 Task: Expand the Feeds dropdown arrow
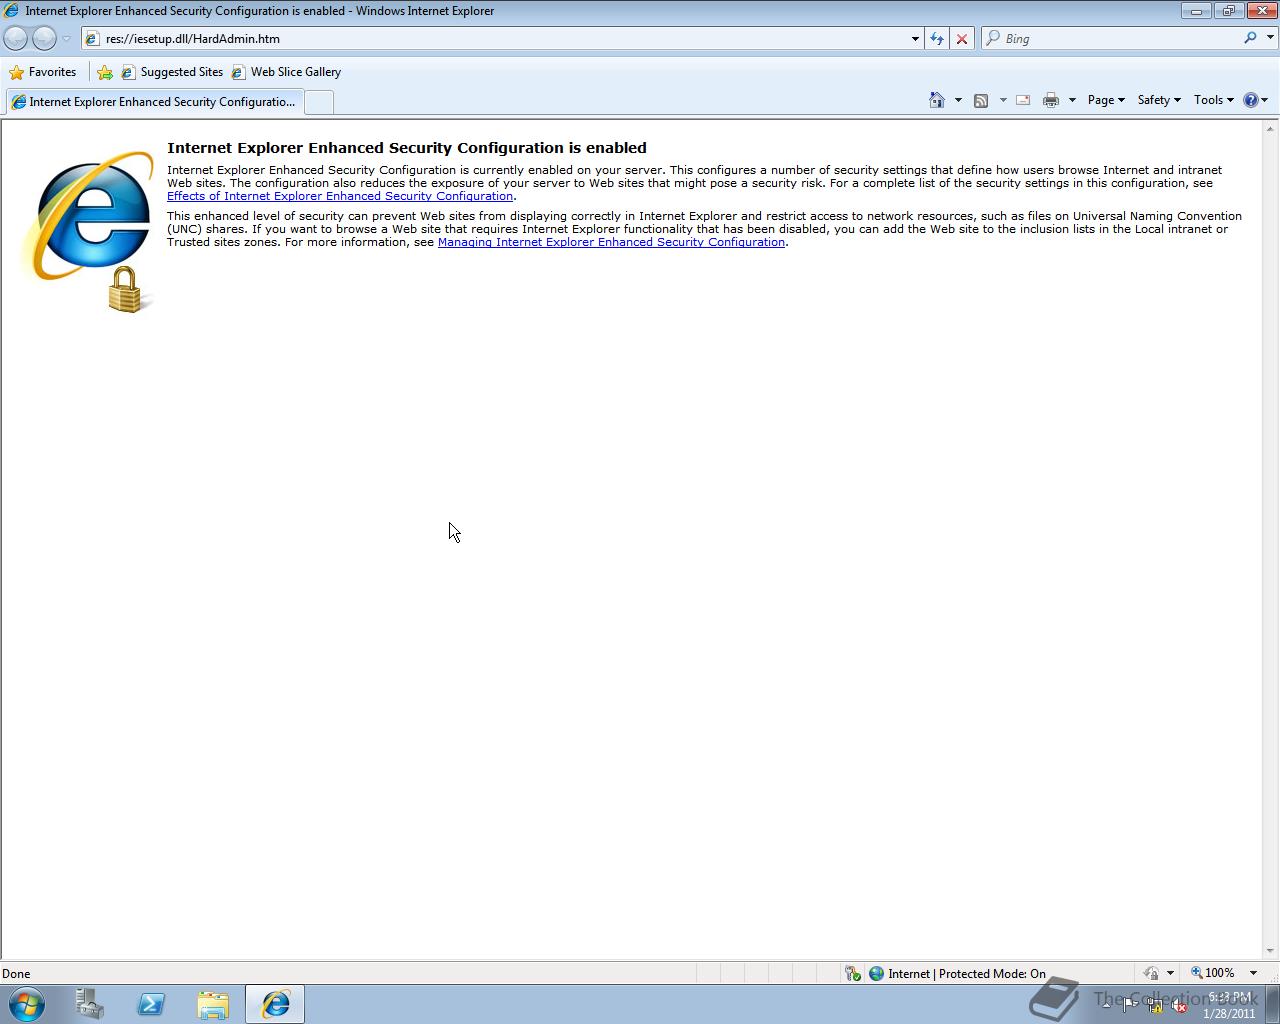[x=1003, y=100]
